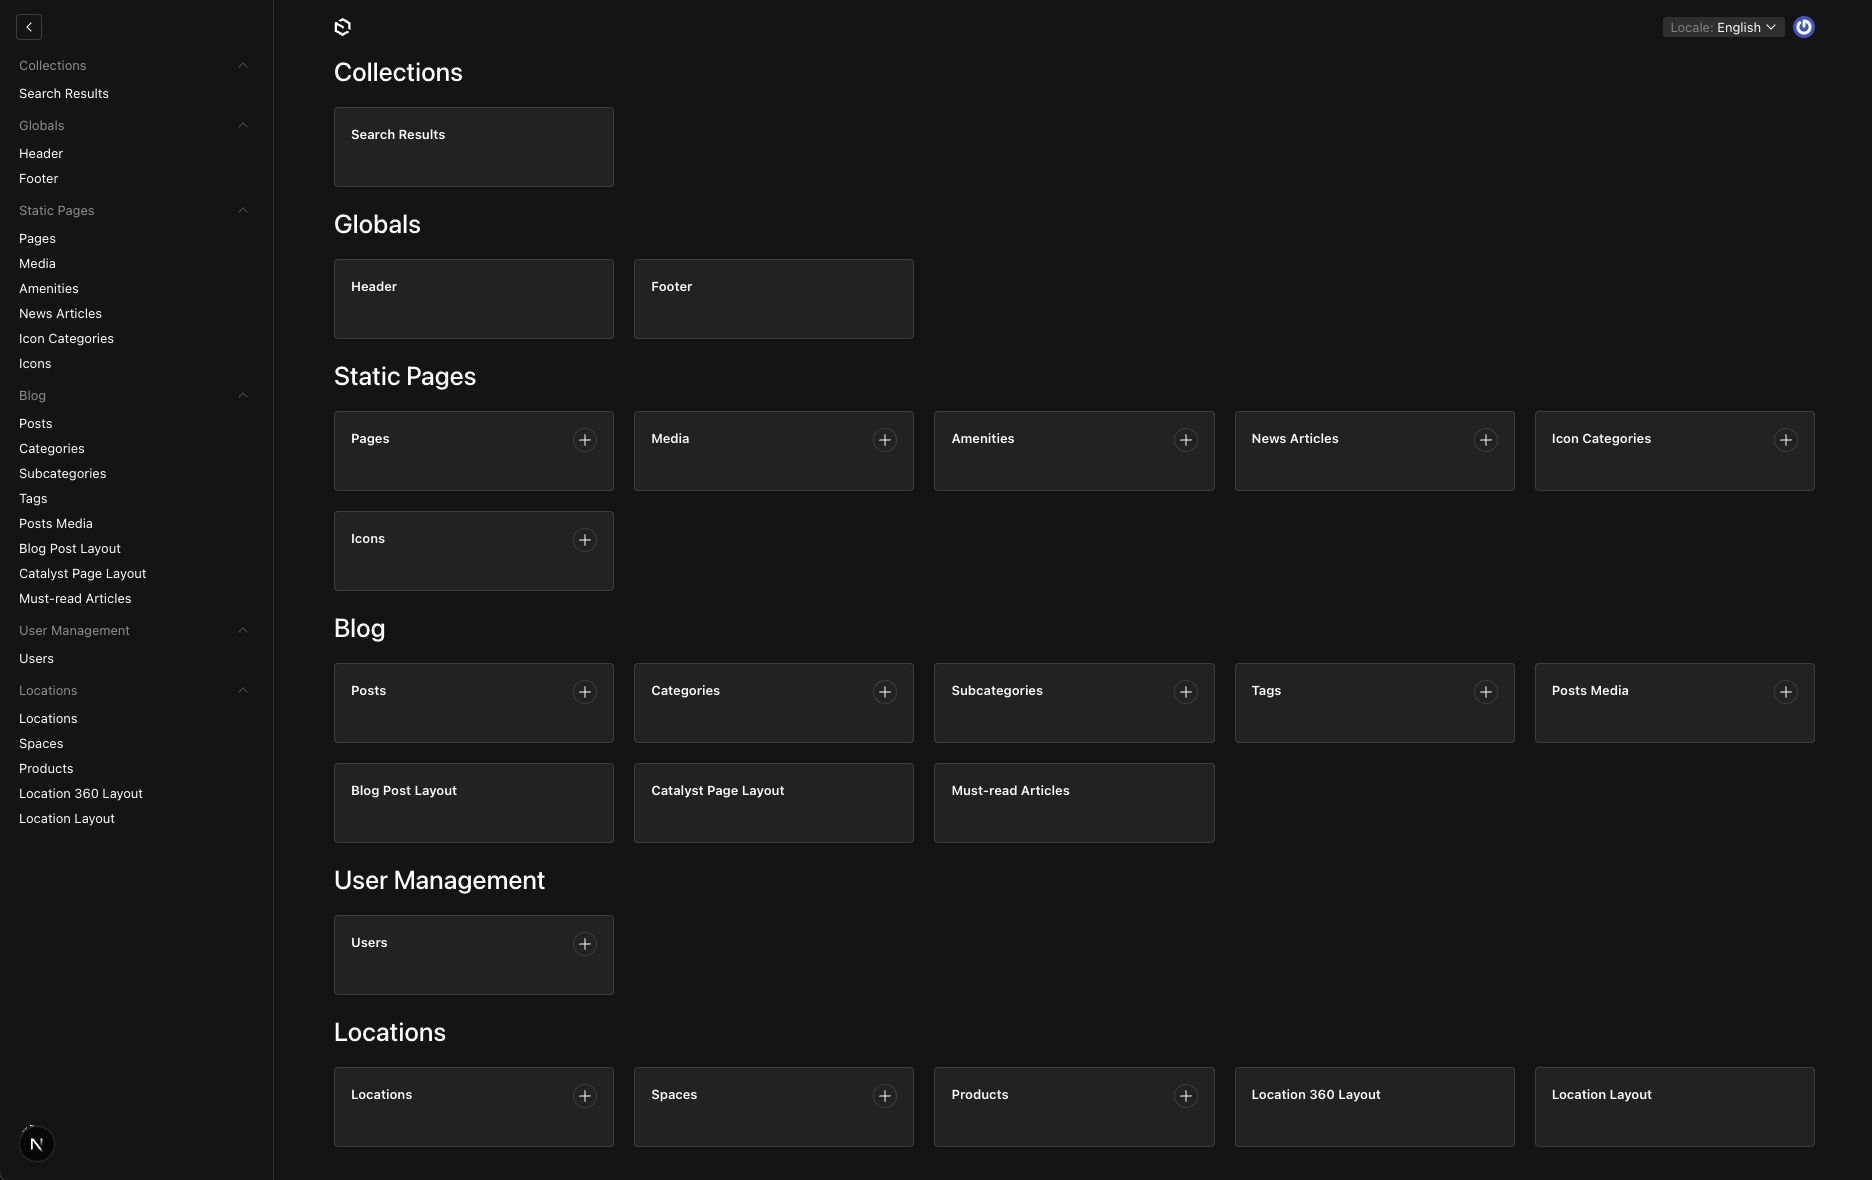Collapse the Locations section in the sidebar
Viewport: 1872px width, 1180px height.
click(243, 690)
